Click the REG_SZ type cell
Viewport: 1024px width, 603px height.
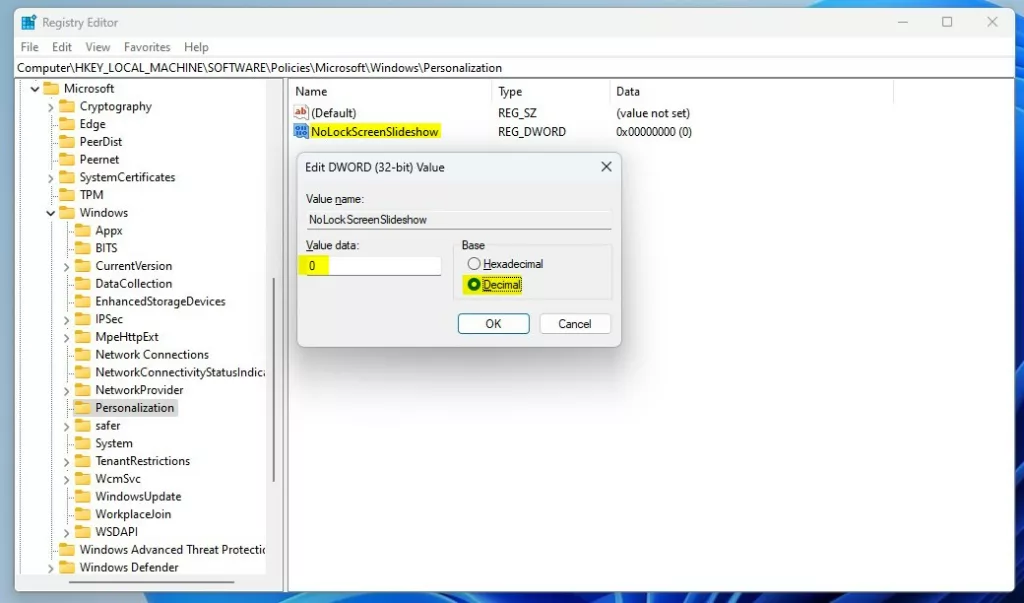point(517,113)
